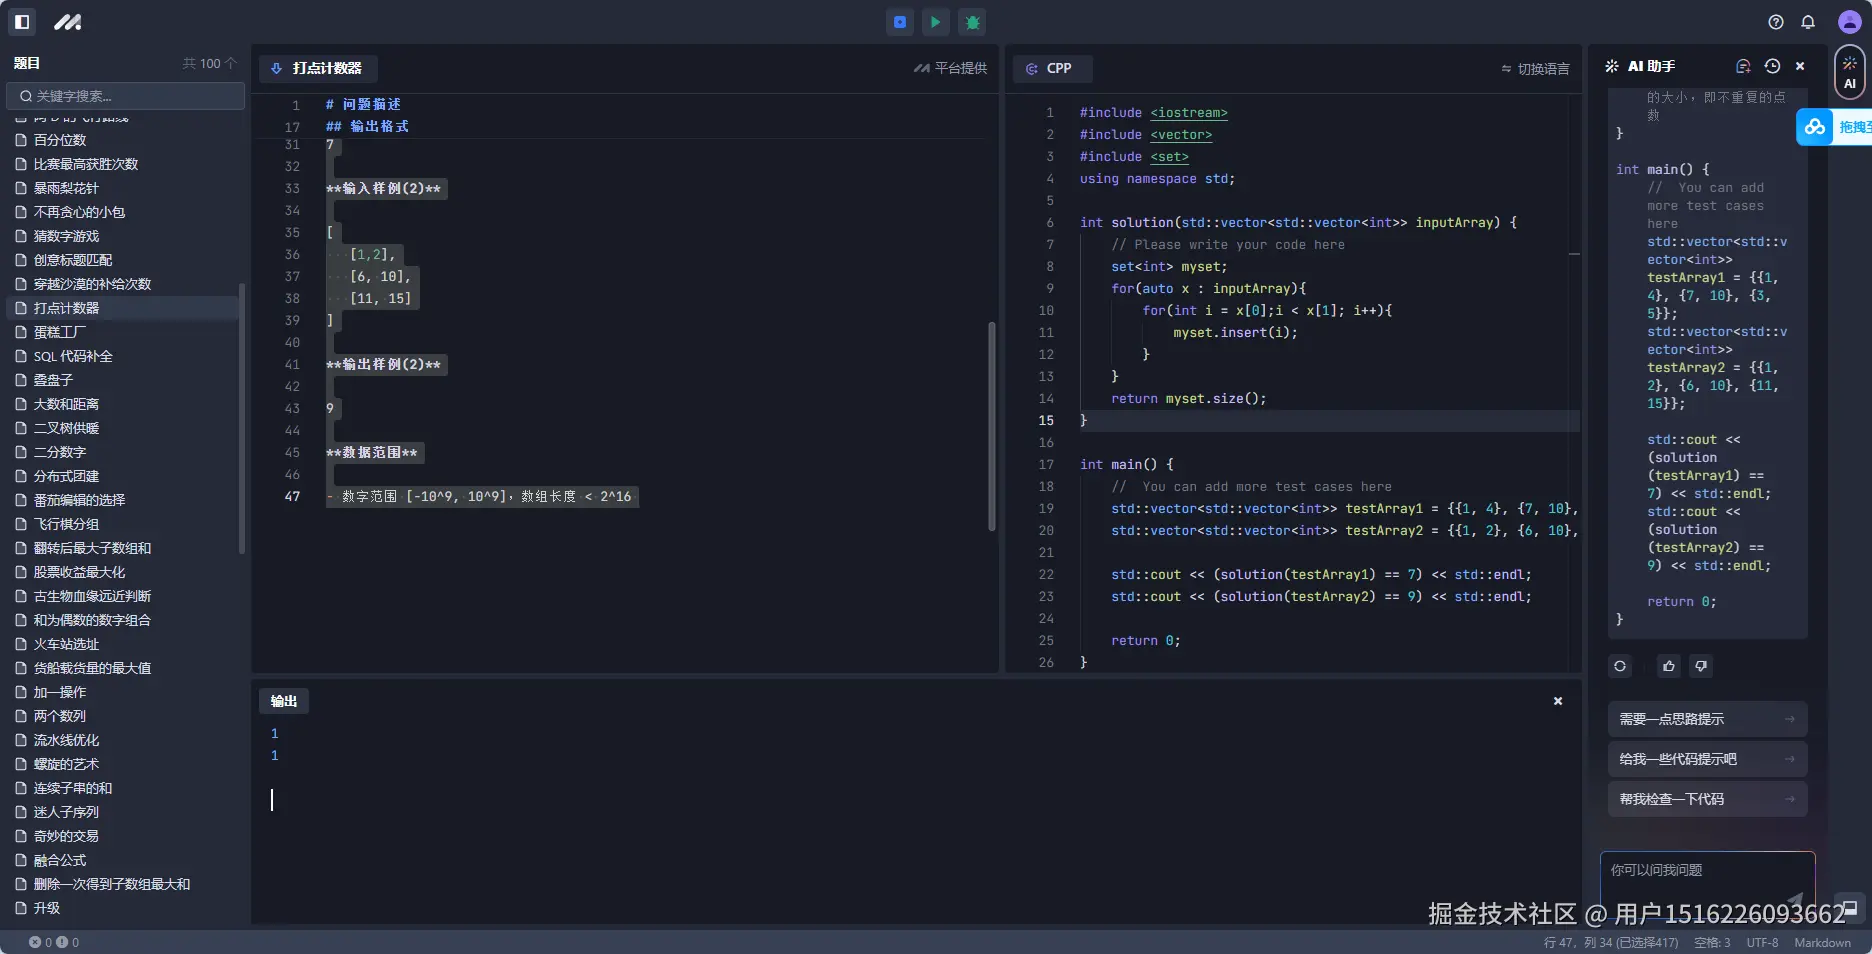Click the 需要一点思路提示 suggestion button

[1706, 719]
